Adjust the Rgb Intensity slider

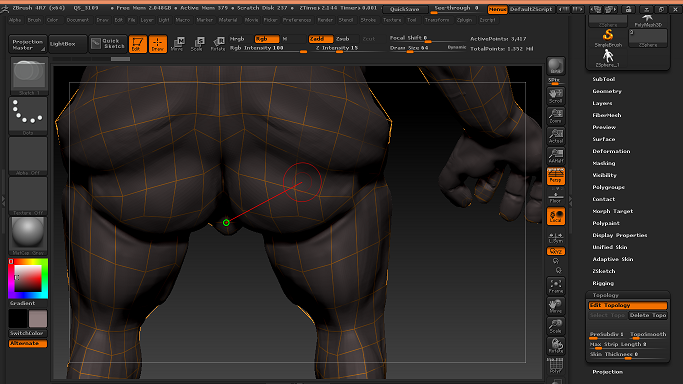pyautogui.click(x=268, y=48)
